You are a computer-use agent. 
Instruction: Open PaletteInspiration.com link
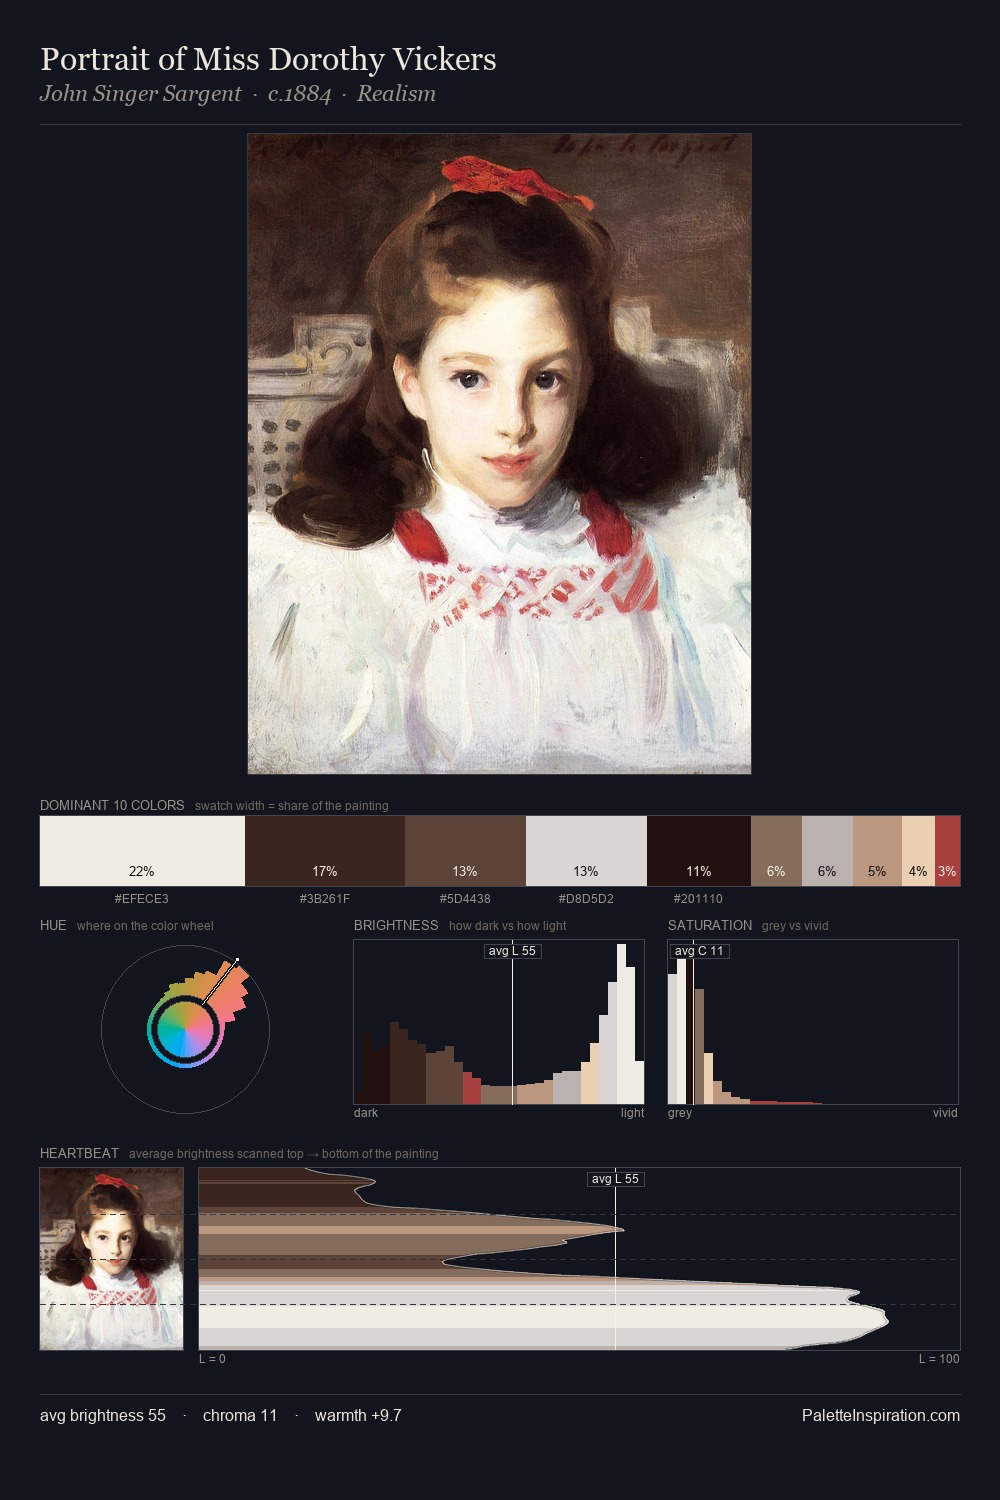pyautogui.click(x=880, y=1415)
